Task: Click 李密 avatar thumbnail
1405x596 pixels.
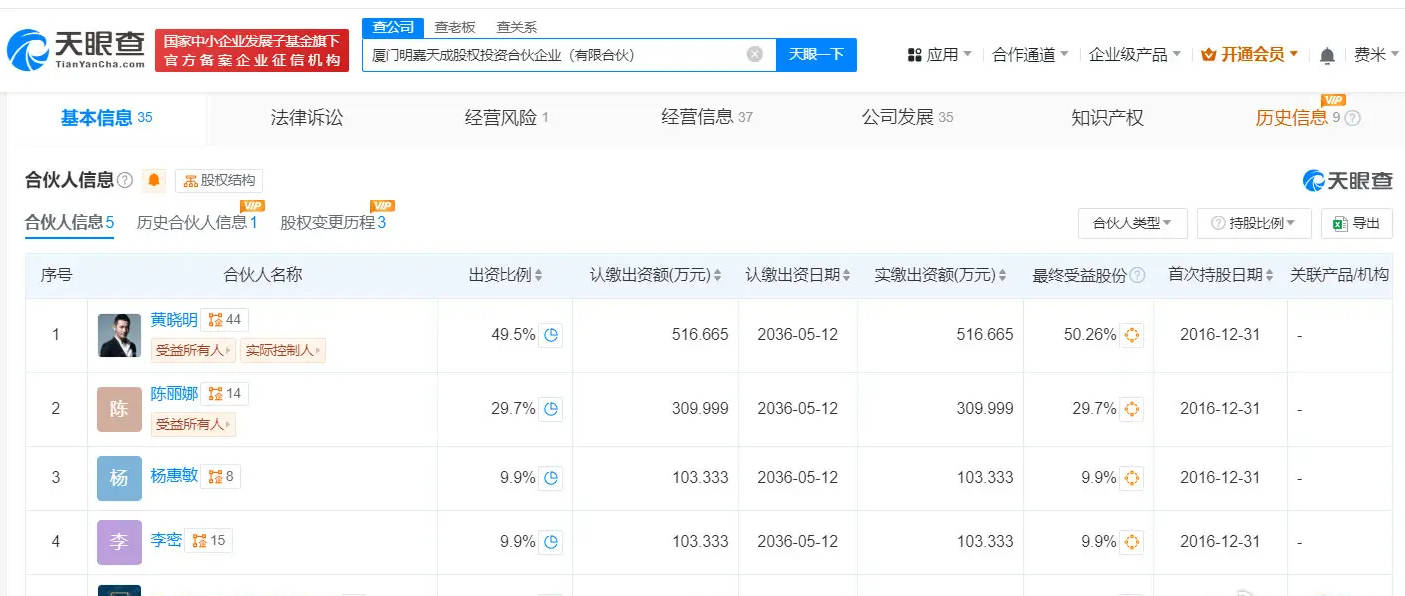Action: point(119,542)
